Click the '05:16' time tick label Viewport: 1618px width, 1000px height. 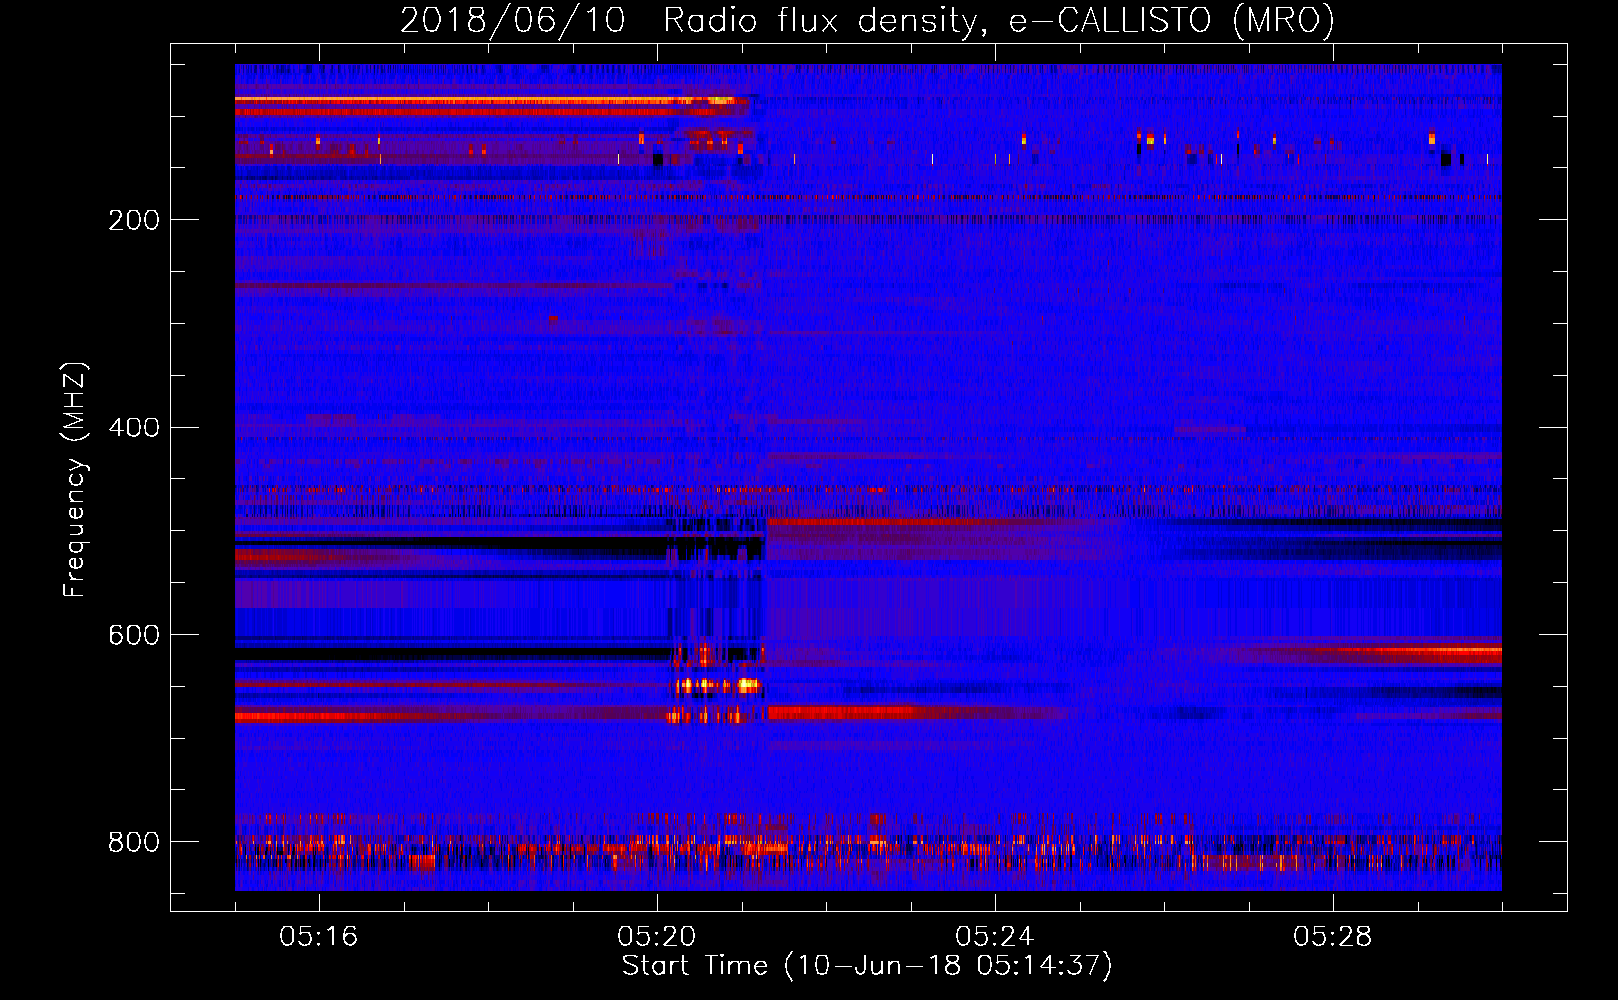click(x=318, y=937)
